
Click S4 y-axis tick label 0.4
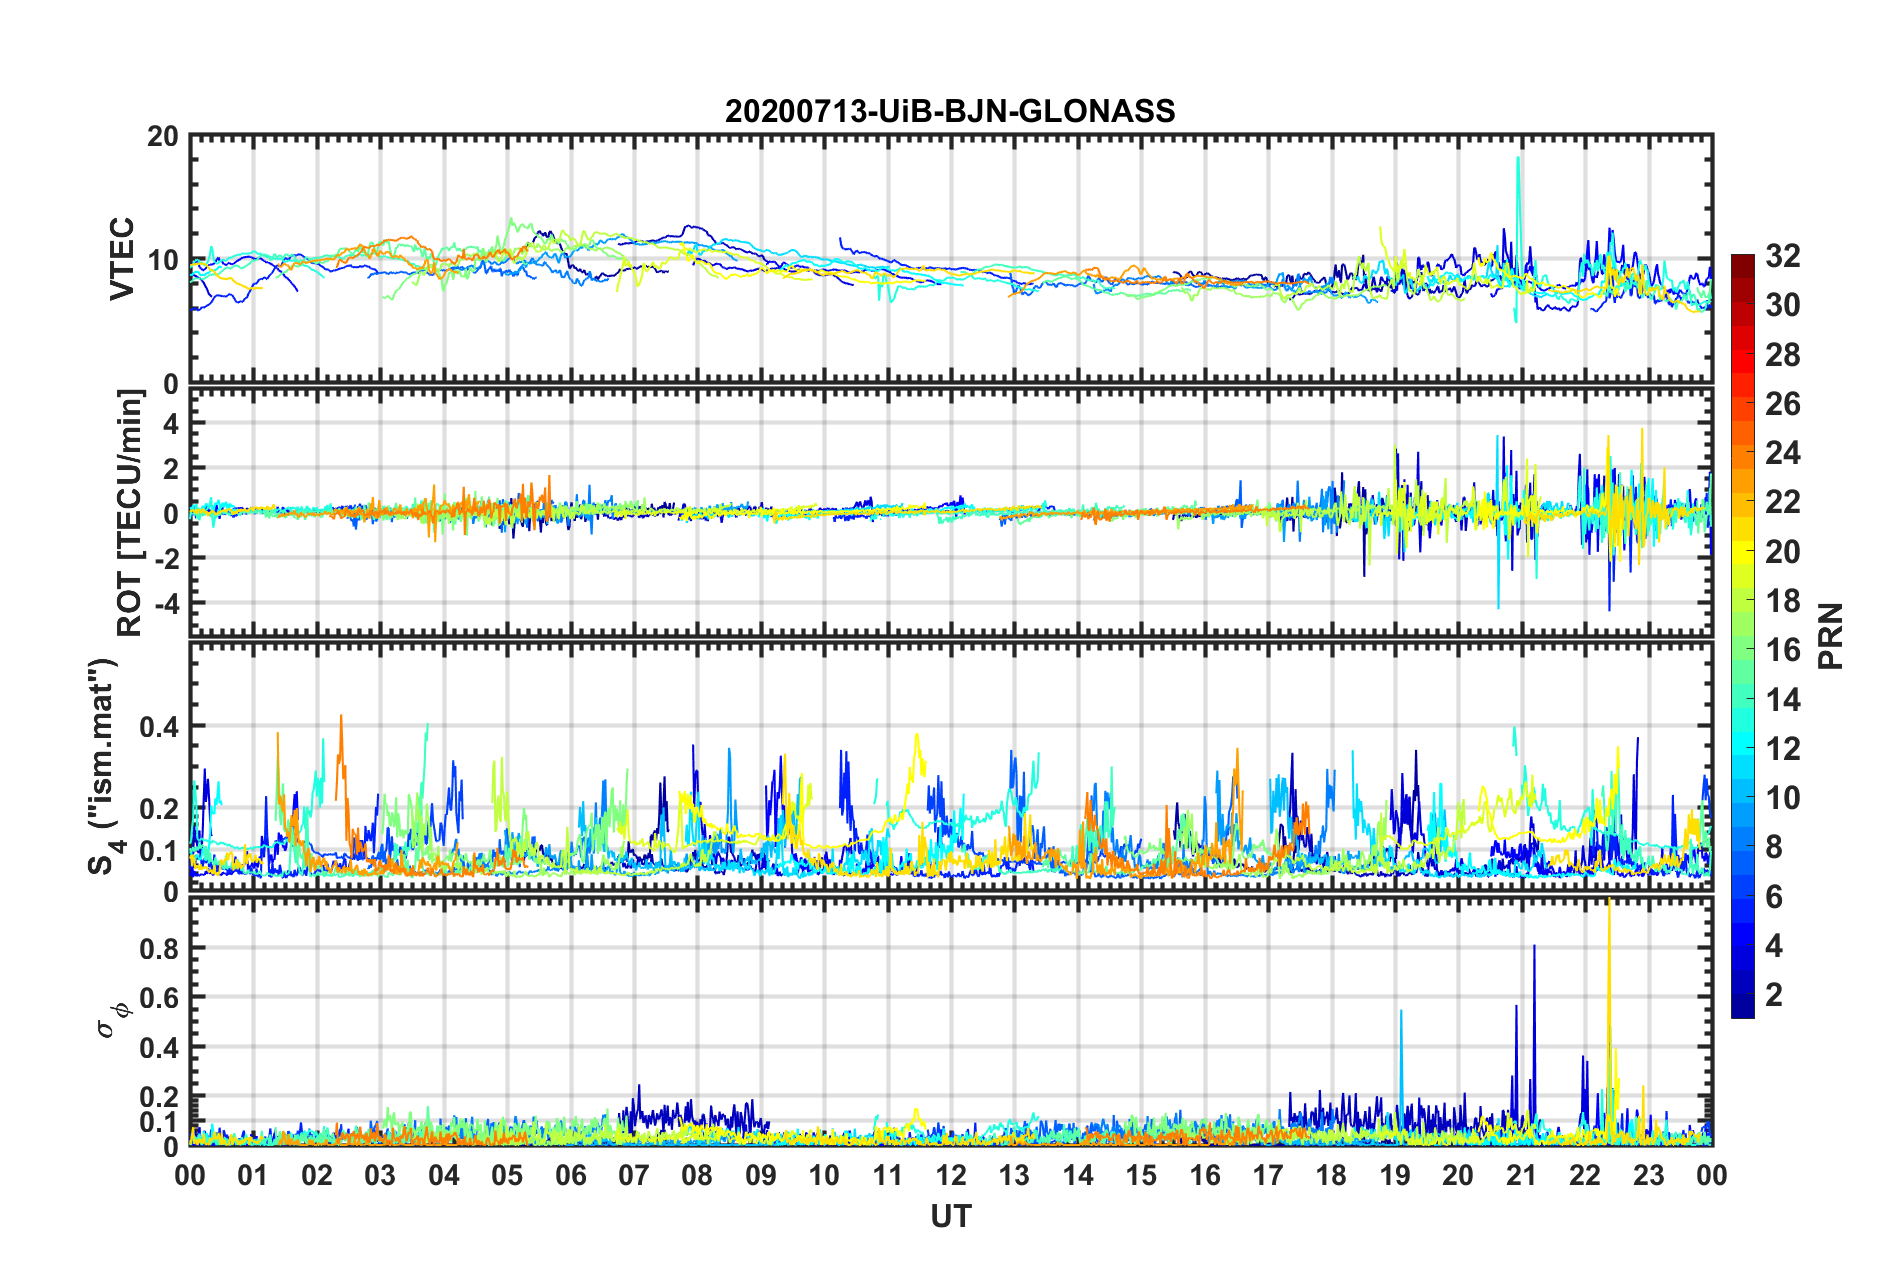pyautogui.click(x=160, y=726)
